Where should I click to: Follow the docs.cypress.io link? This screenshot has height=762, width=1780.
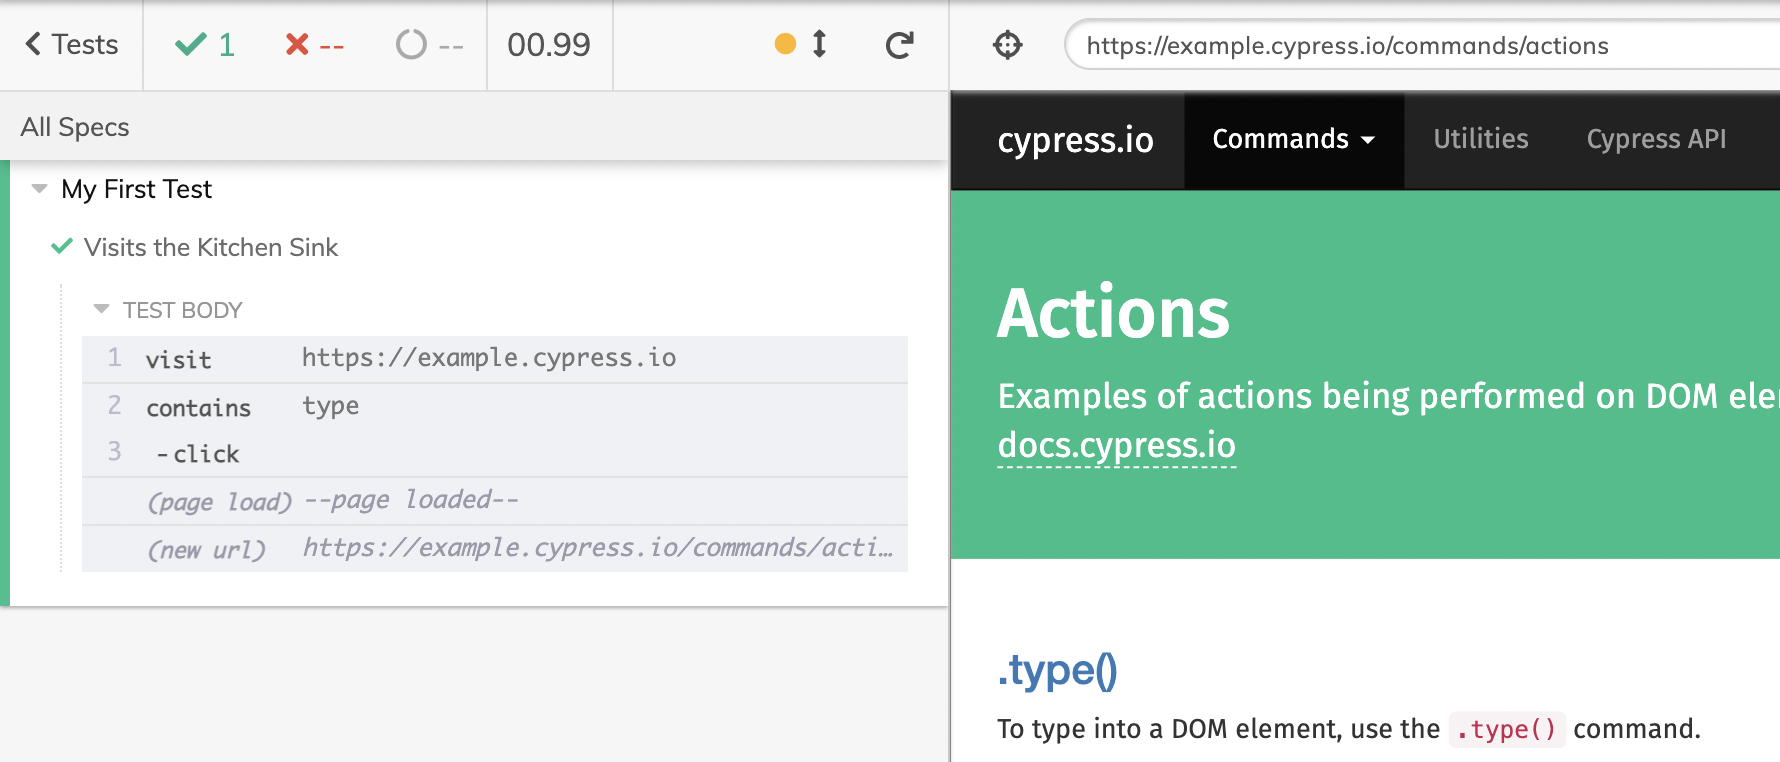[x=1117, y=445]
